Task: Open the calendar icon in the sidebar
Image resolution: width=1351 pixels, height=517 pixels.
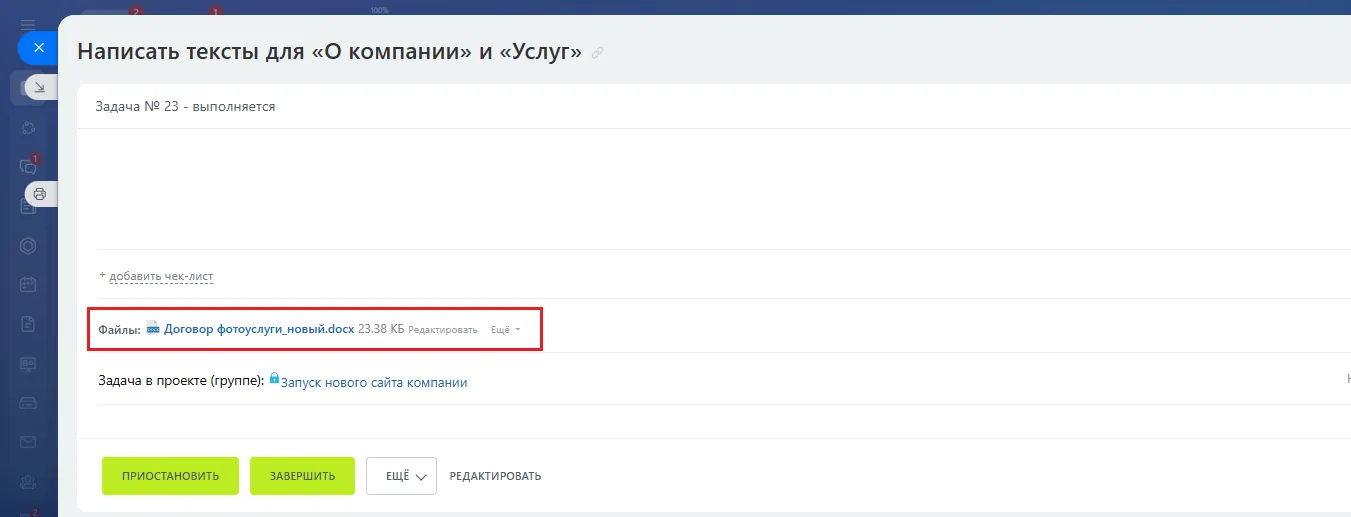Action: 28,285
